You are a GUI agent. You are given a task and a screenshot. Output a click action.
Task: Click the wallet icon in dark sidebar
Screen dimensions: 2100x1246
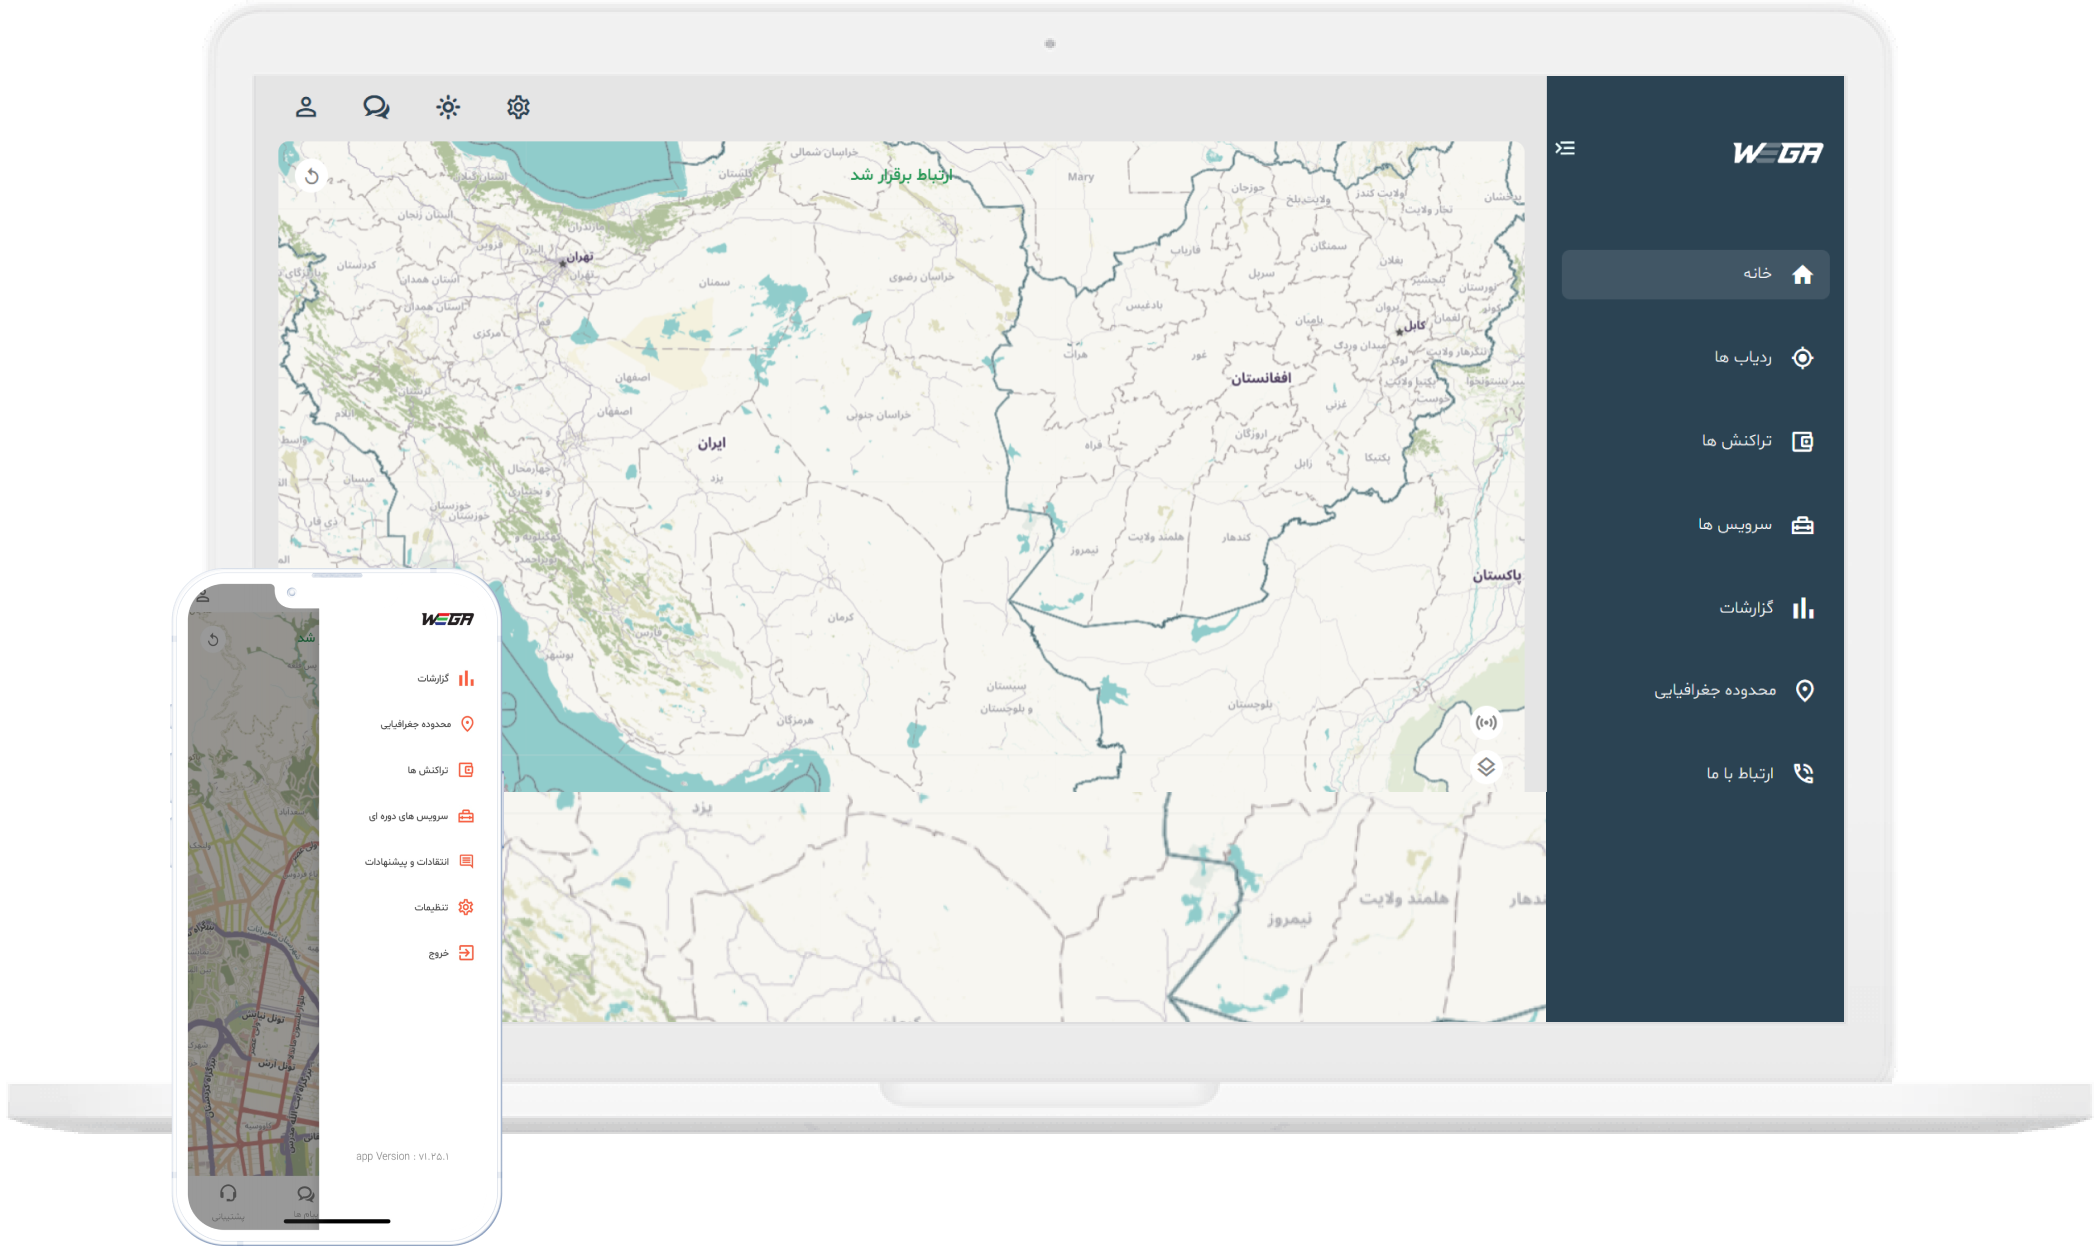pos(1802,441)
